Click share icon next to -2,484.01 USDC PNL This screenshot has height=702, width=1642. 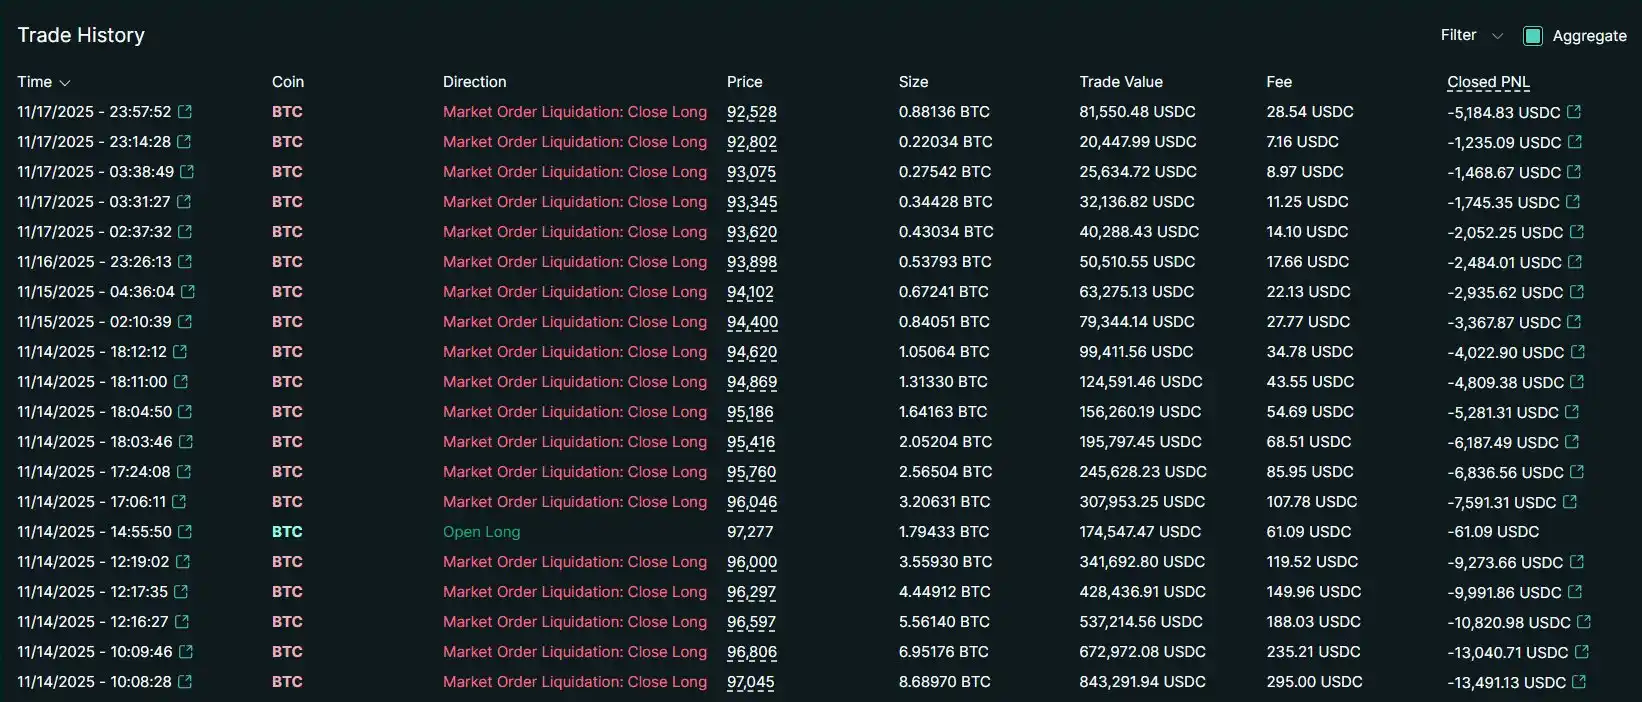(x=1575, y=262)
